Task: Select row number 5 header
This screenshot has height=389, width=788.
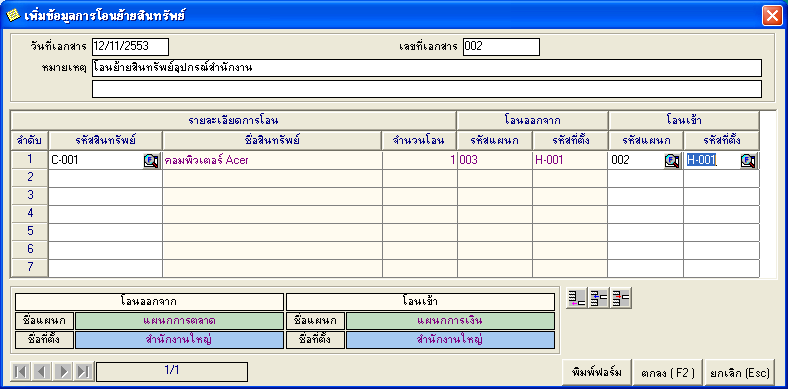Action: pos(30,232)
